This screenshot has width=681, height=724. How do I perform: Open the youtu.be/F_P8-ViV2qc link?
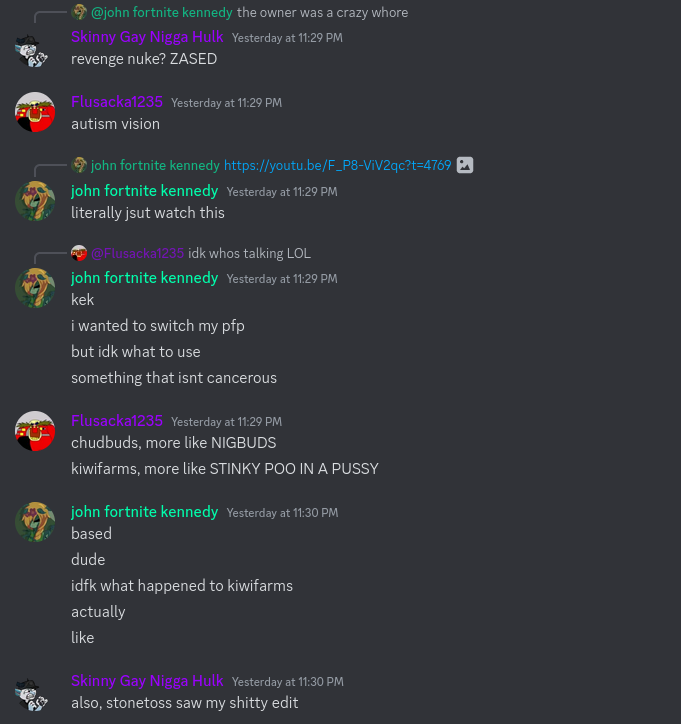337,165
